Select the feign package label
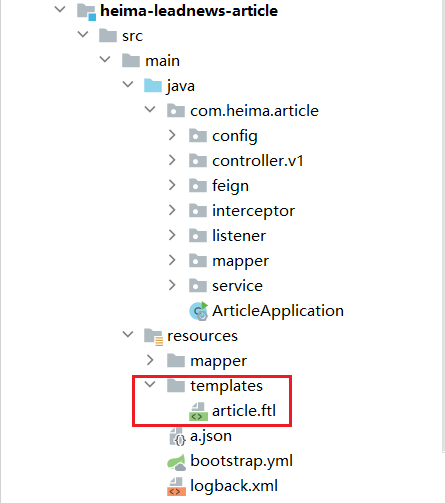Image resolution: width=445 pixels, height=503 pixels. click(230, 186)
